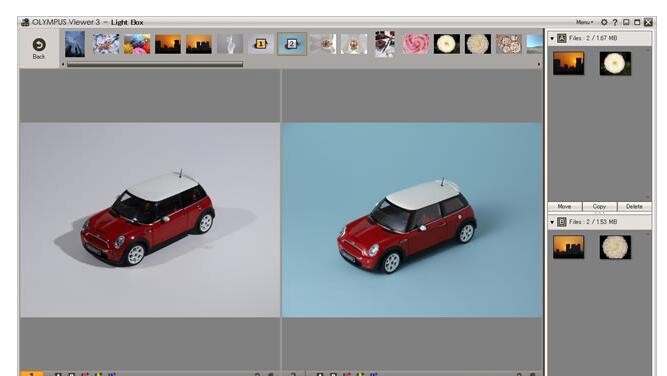This screenshot has width=667, height=376.
Task: Select the white orchid thumbnail beside the dessert photo
Action: click(353, 44)
